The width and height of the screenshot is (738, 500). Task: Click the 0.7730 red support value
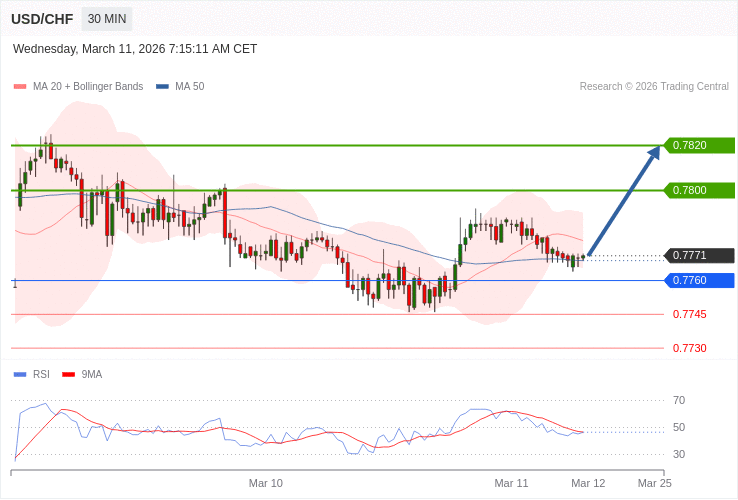(x=690, y=348)
